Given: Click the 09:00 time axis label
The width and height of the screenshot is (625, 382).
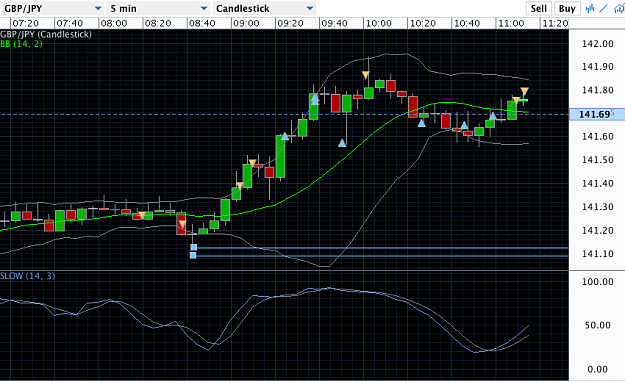Looking at the screenshot, I should [x=246, y=24].
